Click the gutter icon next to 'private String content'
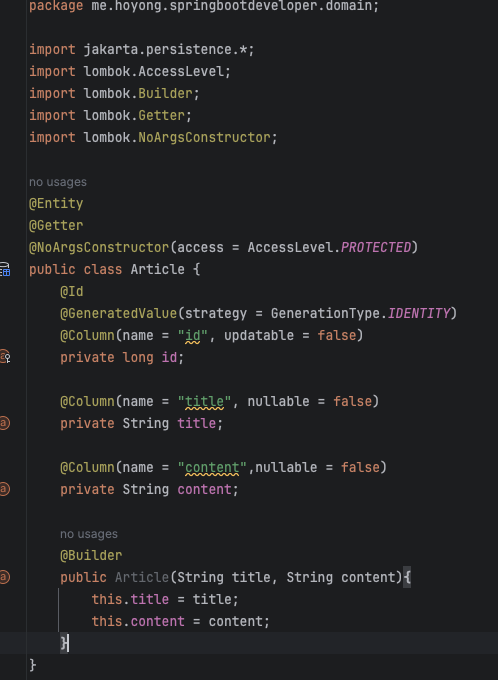Image resolution: width=498 pixels, height=680 pixels. click(x=4, y=489)
